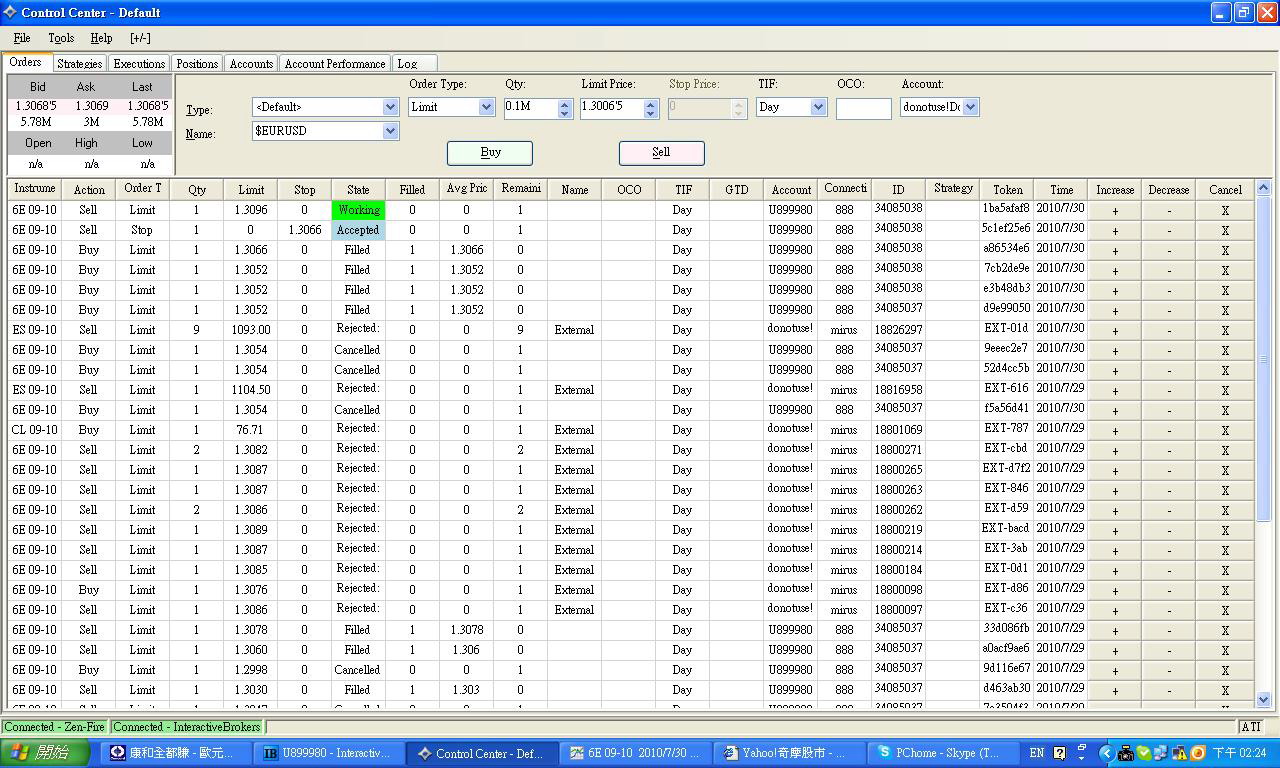Click the Qty input field
The height and width of the screenshot is (768, 1280).
pyautogui.click(x=530, y=107)
